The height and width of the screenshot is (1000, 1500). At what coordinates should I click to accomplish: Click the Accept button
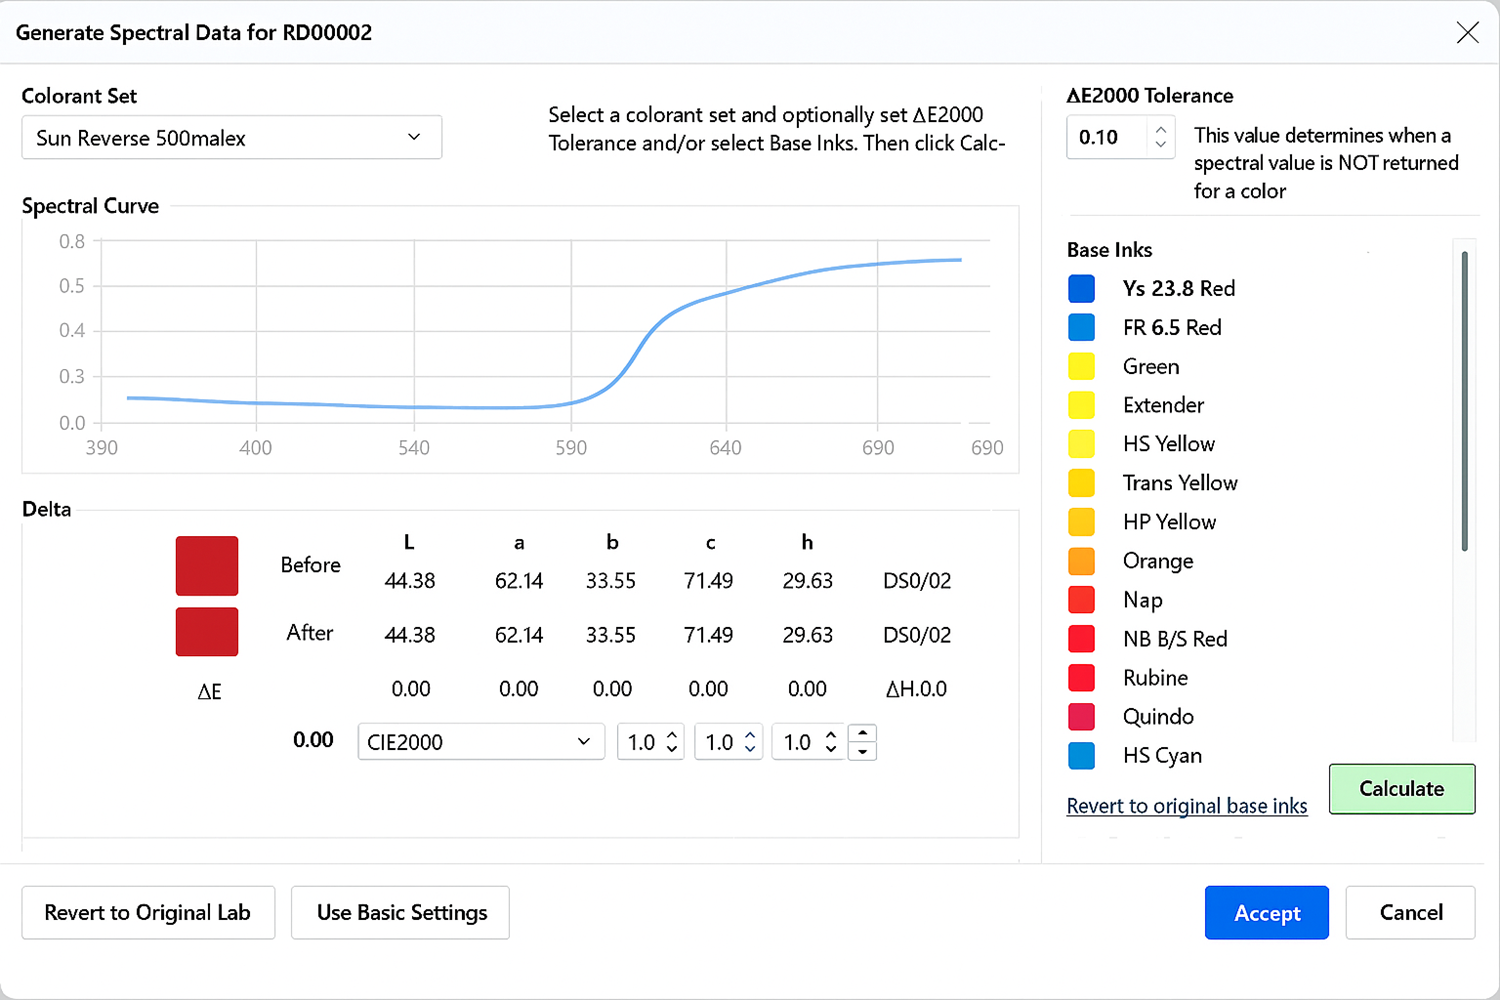(1266, 913)
